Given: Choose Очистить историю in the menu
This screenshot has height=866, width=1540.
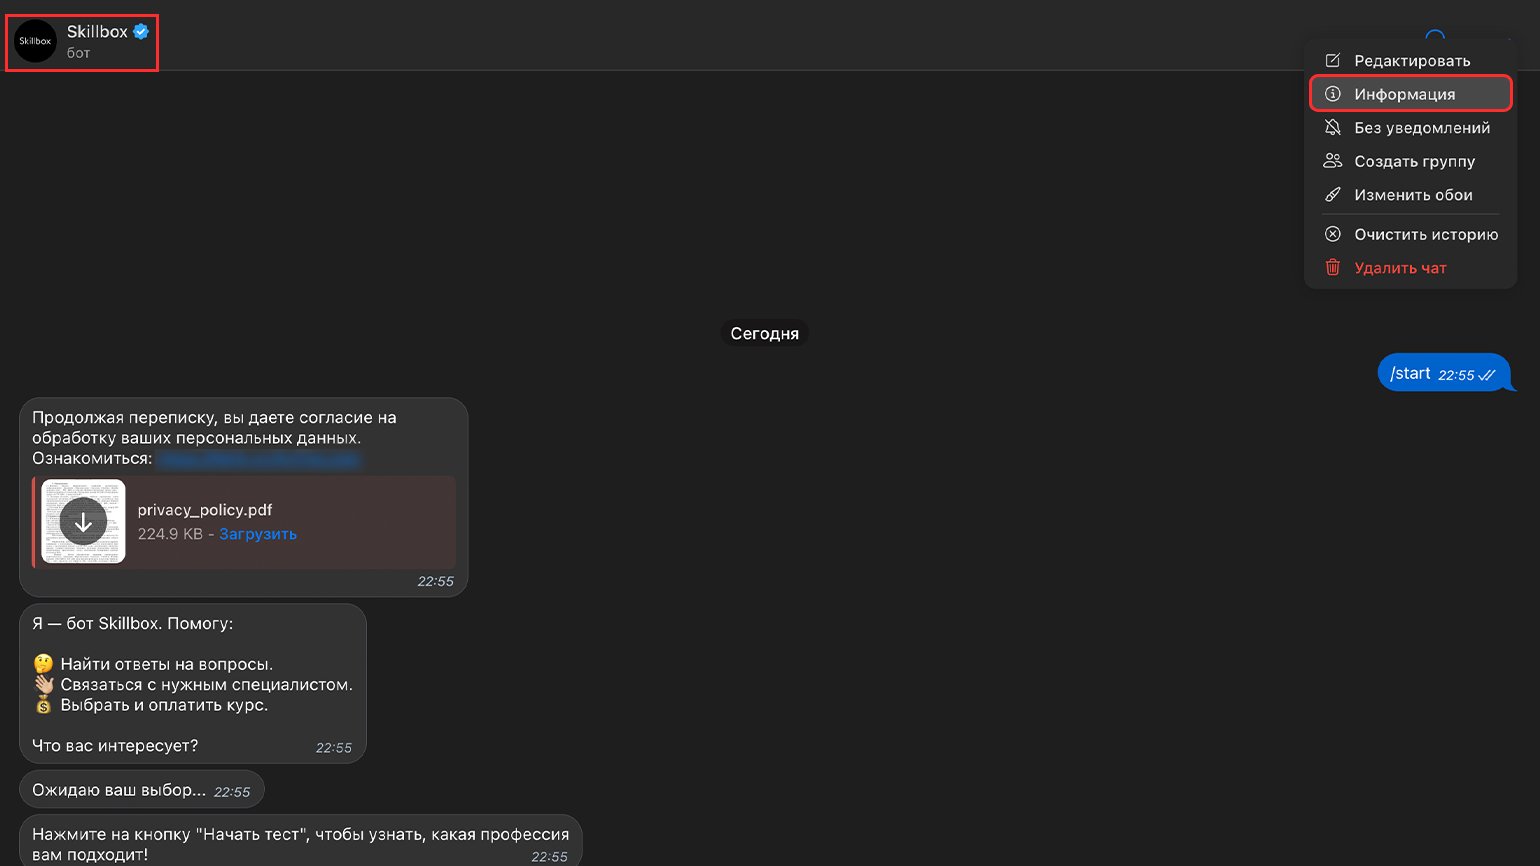Looking at the screenshot, I should coord(1411,234).
